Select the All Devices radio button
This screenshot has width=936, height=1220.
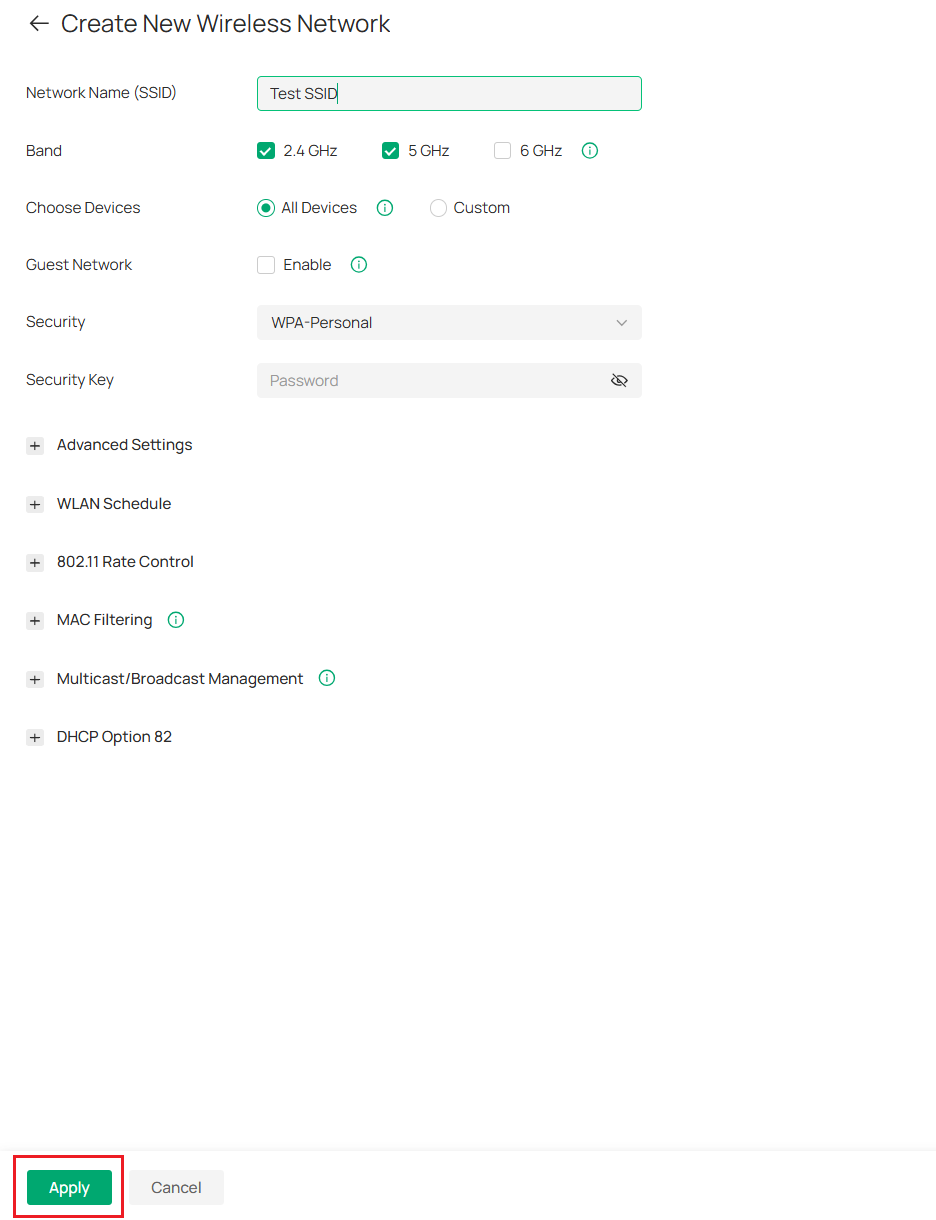pyautogui.click(x=266, y=208)
